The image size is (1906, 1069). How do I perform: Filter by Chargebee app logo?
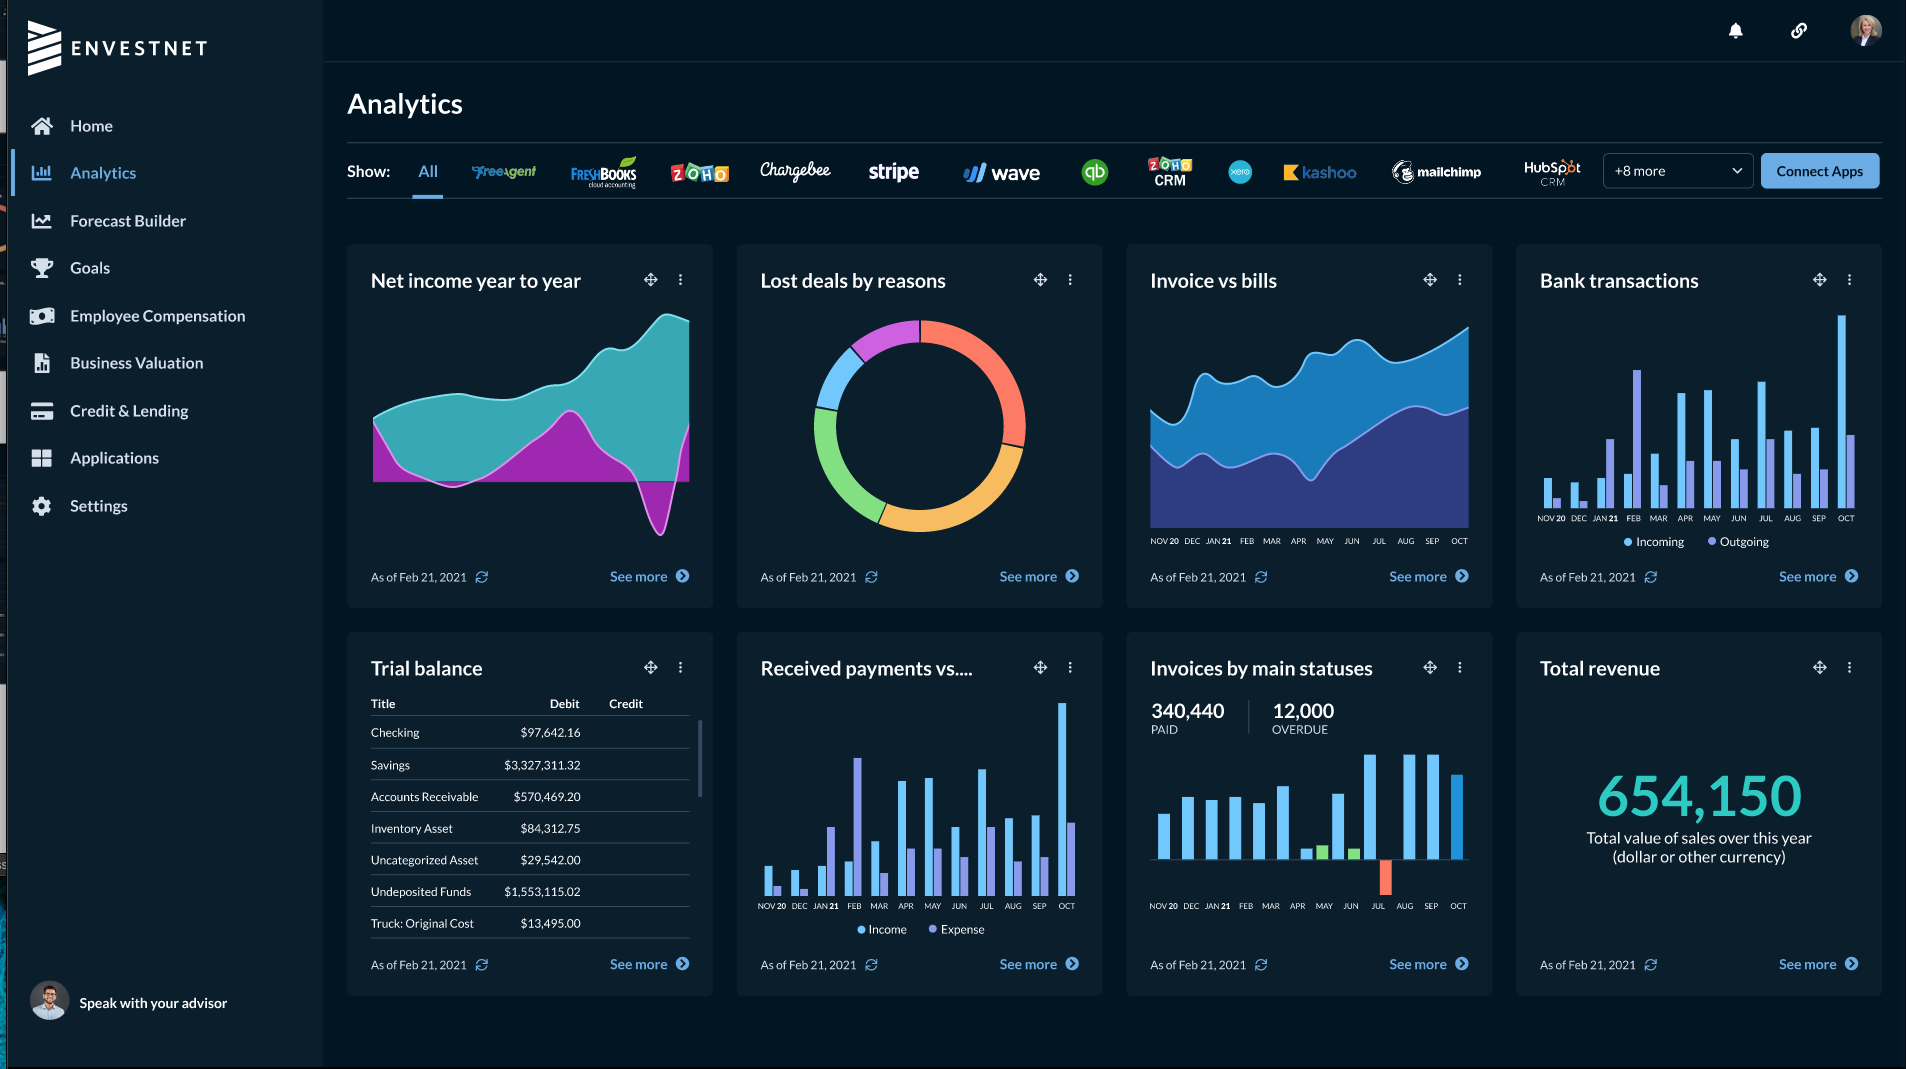pyautogui.click(x=795, y=171)
